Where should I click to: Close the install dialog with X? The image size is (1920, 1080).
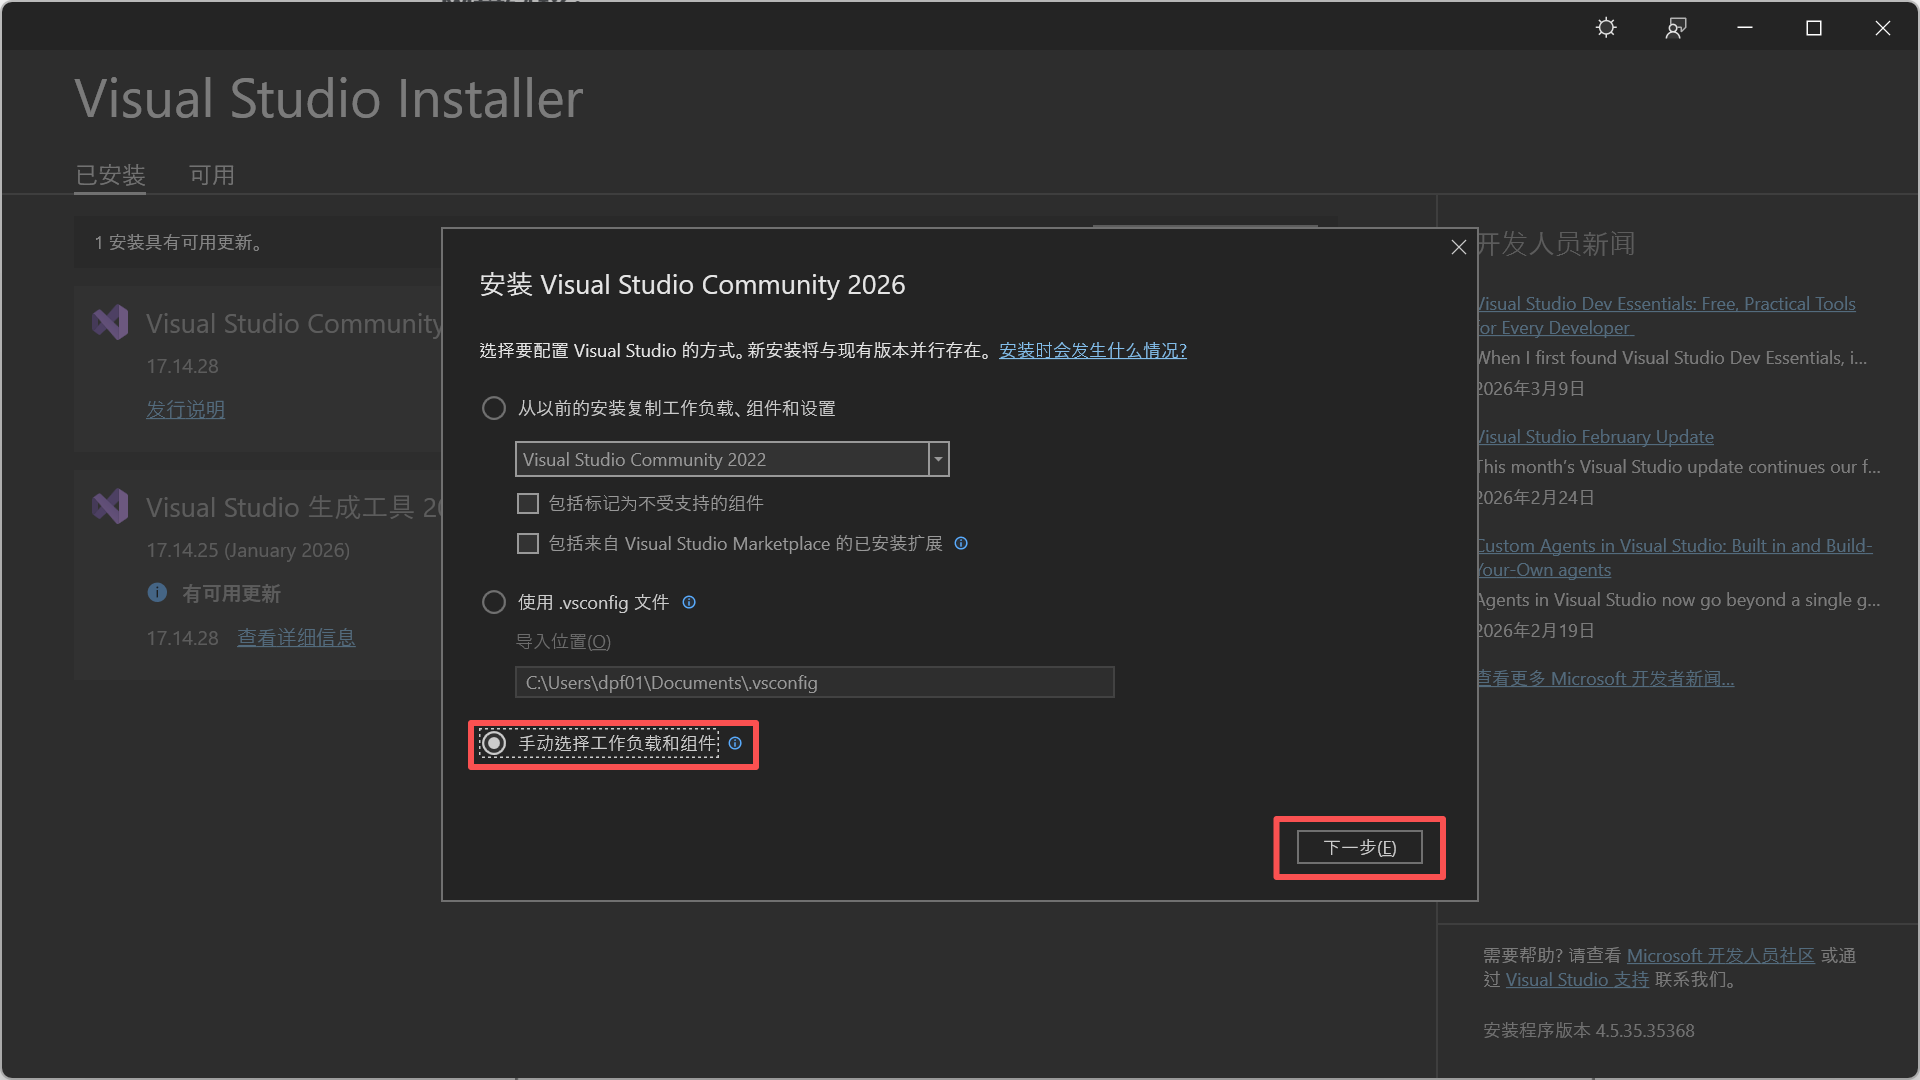(1459, 247)
